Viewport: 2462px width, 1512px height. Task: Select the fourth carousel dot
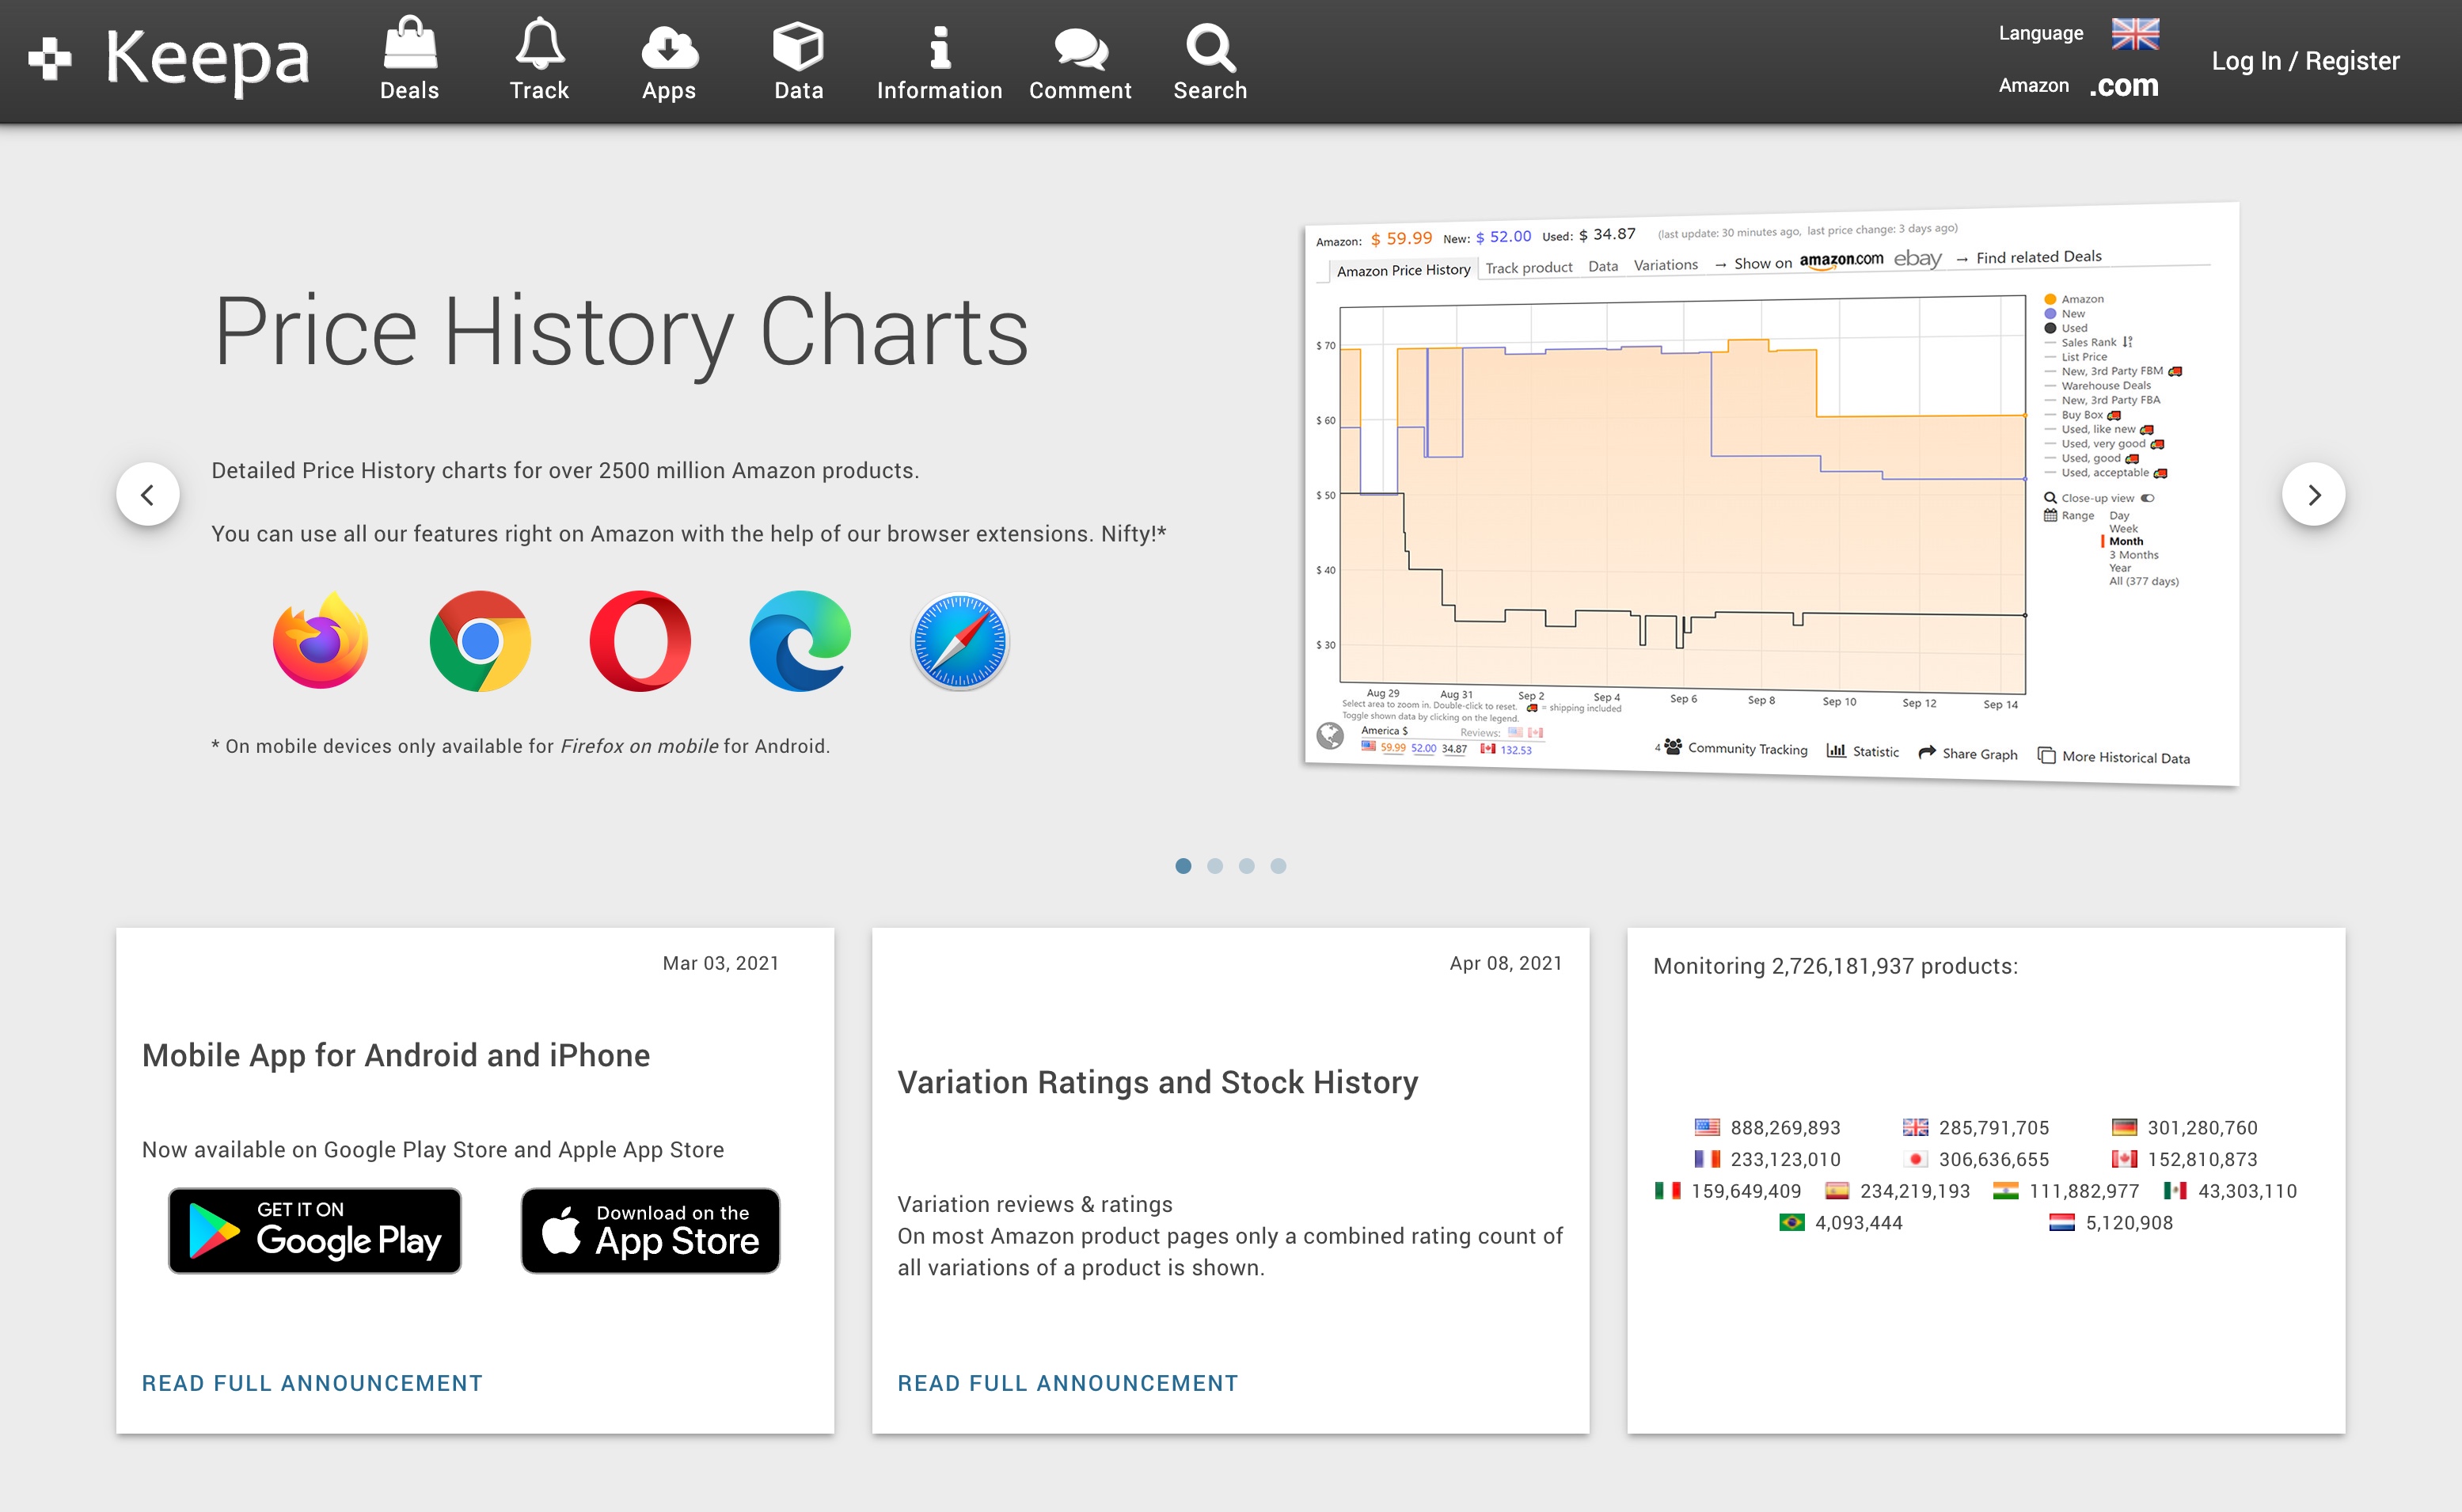[x=1278, y=866]
